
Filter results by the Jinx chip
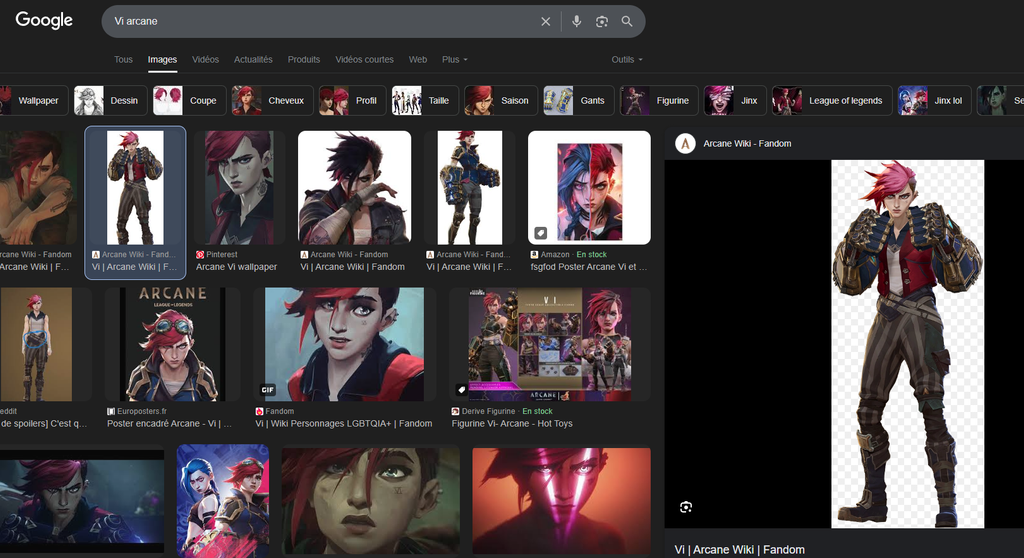(734, 101)
